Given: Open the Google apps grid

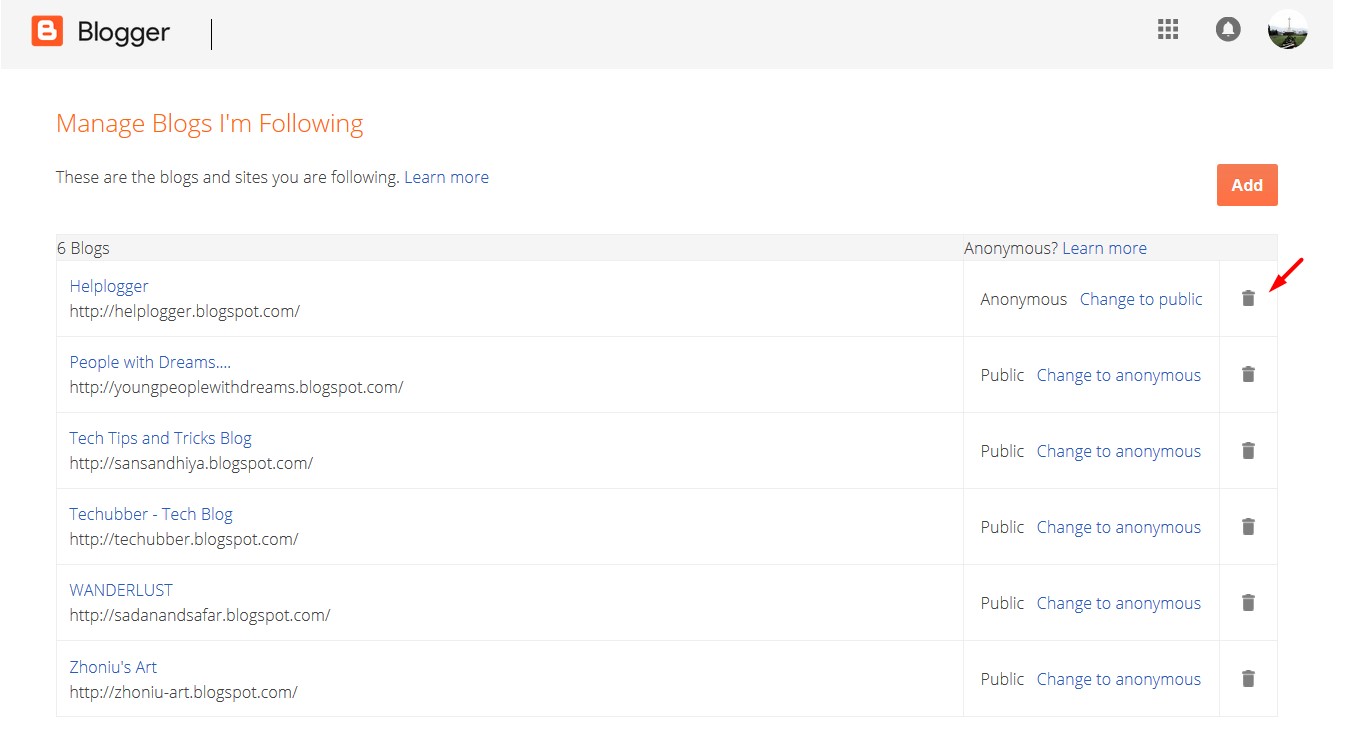Looking at the screenshot, I should pyautogui.click(x=1168, y=30).
